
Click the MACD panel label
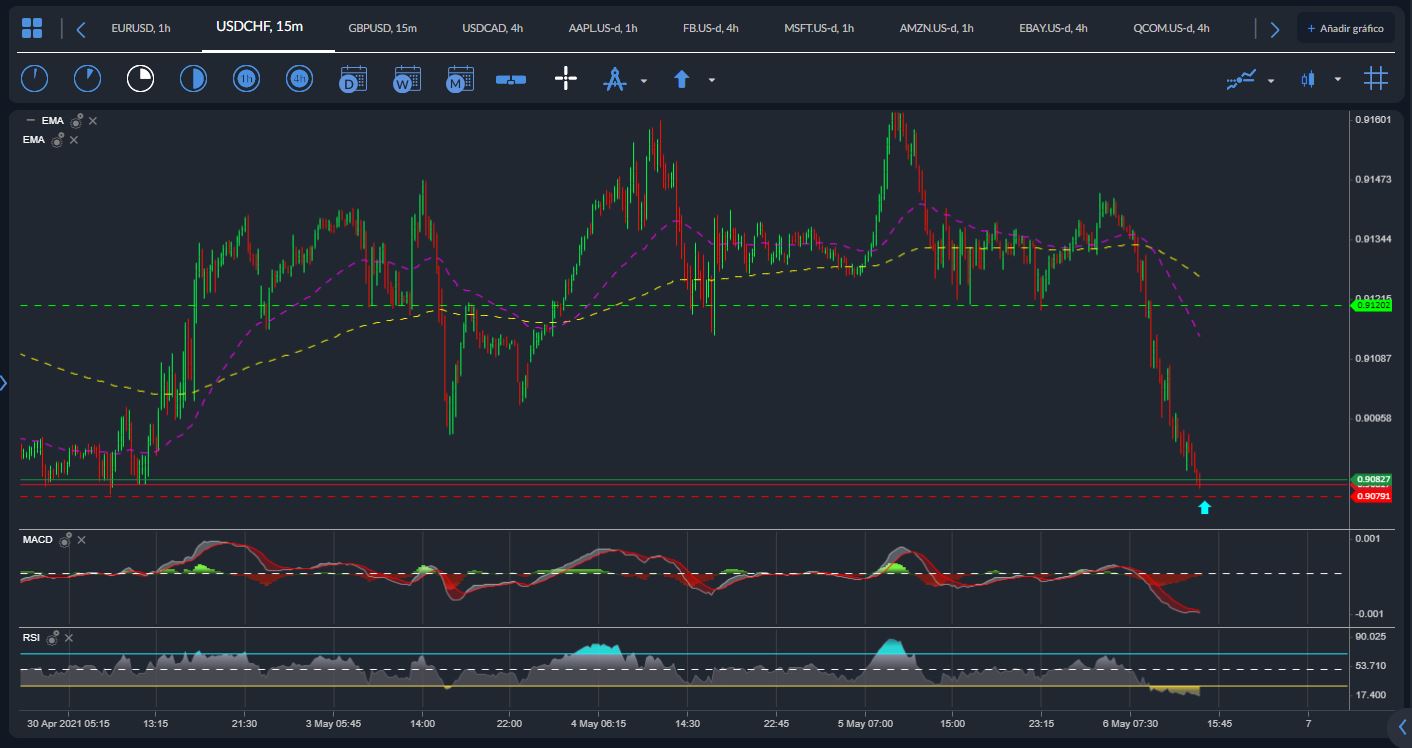[x=38, y=540]
